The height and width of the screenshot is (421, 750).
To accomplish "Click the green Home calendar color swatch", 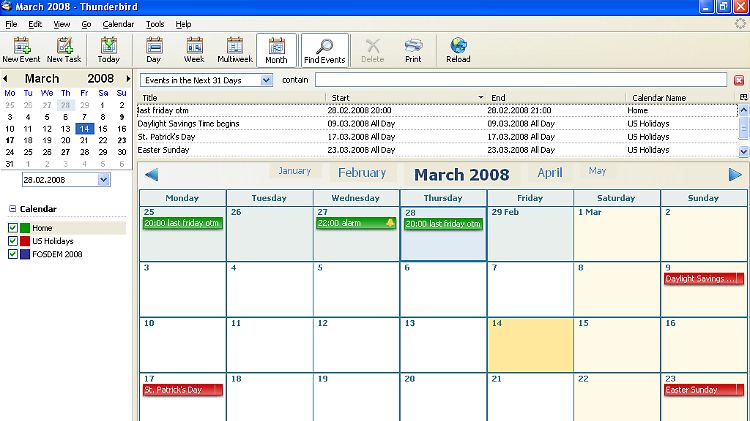I will pos(25,228).
